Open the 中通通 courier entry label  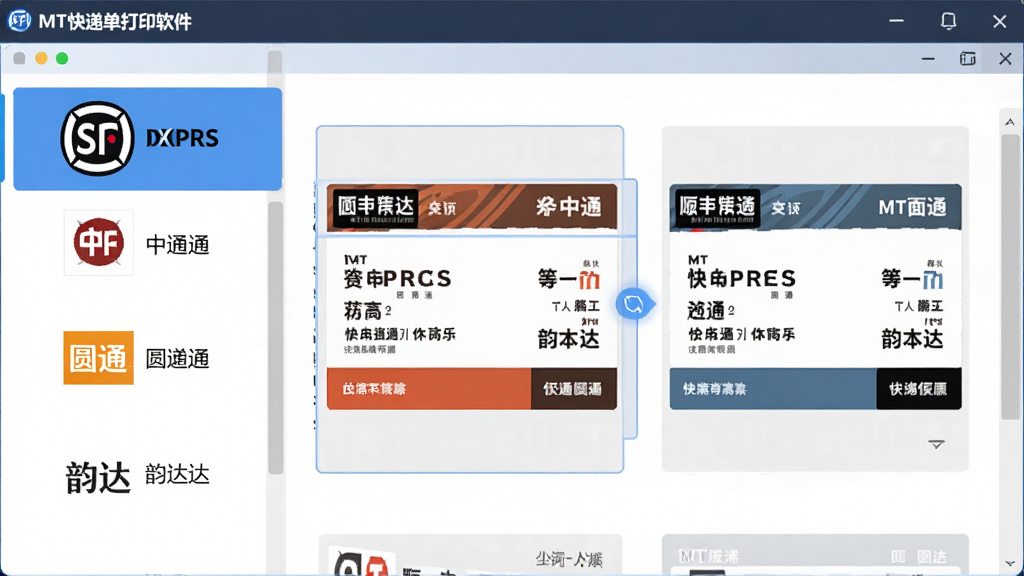tap(178, 245)
